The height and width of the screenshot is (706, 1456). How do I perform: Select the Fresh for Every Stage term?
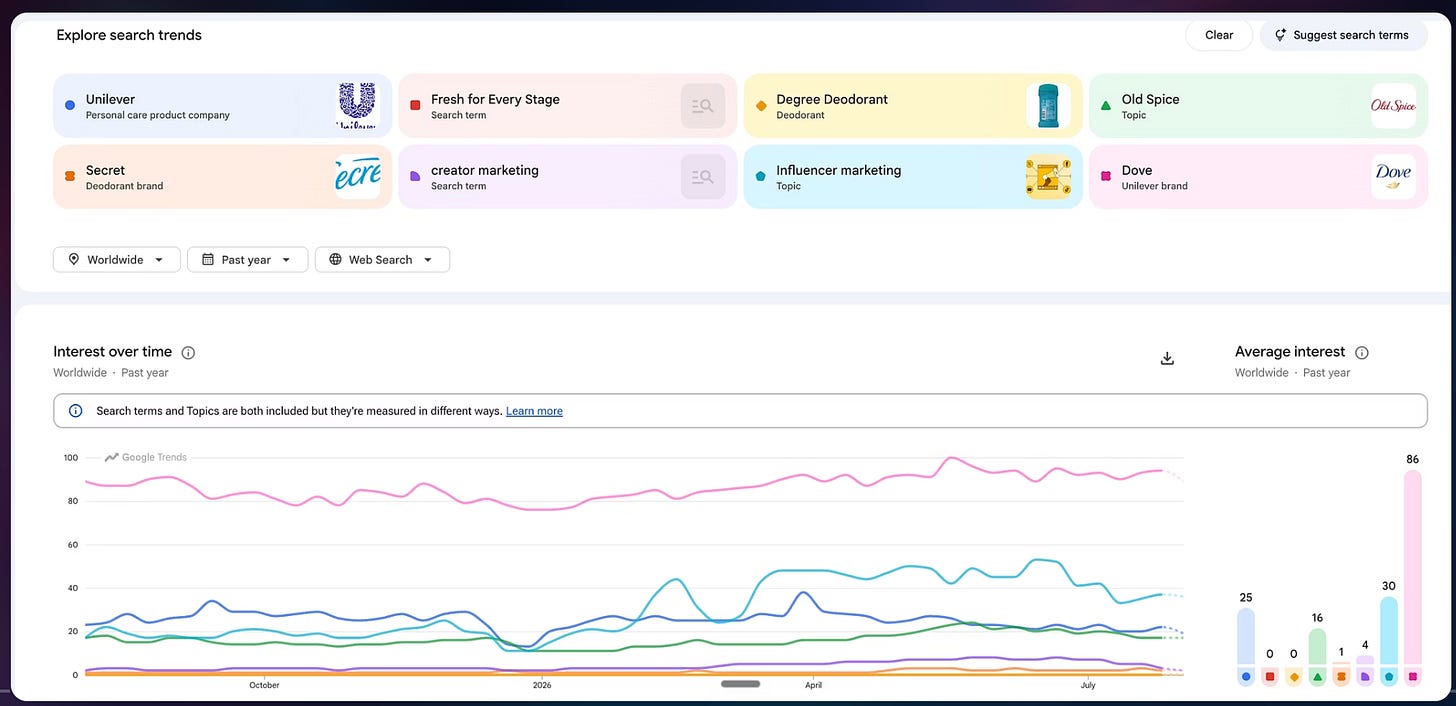[x=567, y=106]
